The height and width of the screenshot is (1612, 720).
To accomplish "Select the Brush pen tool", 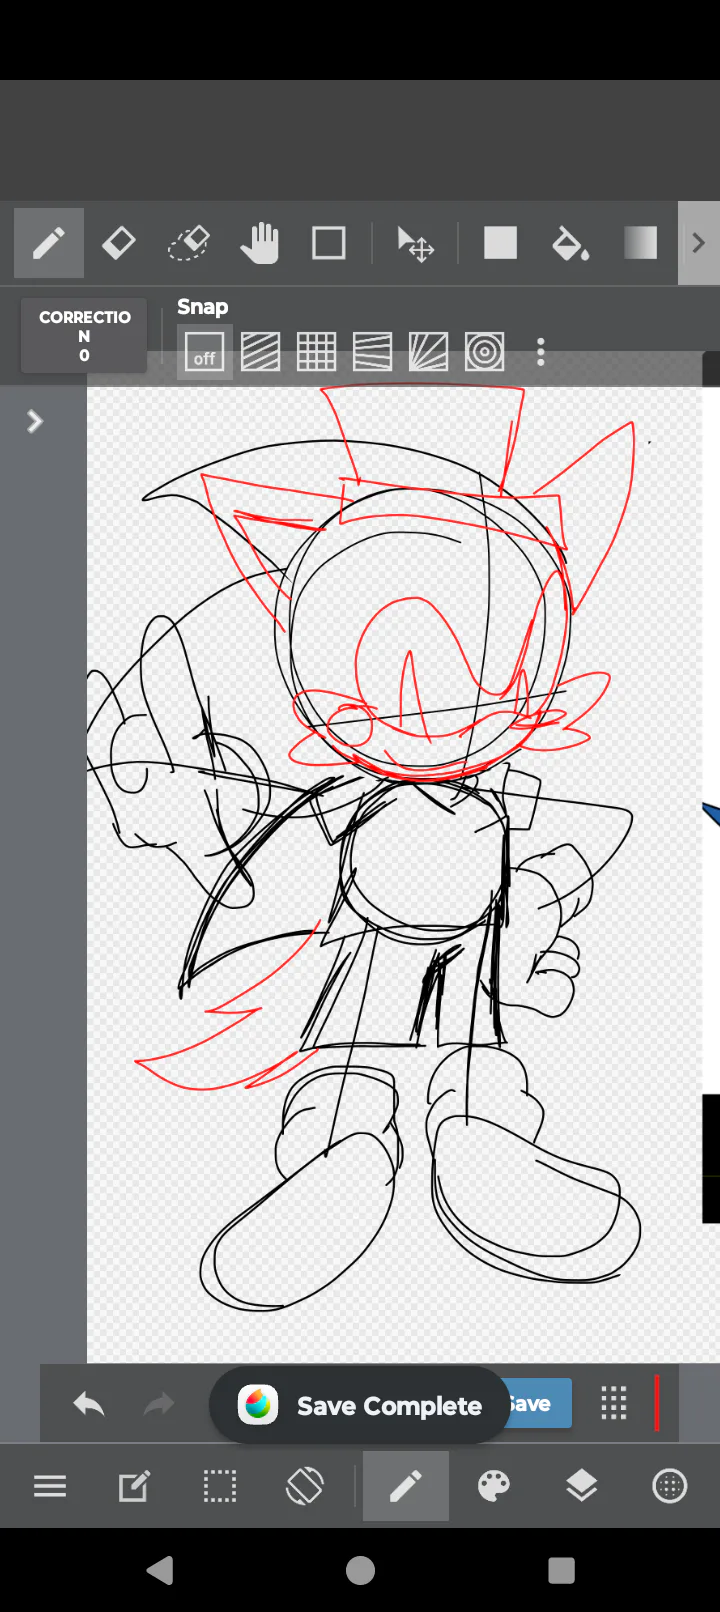I will coord(48,243).
